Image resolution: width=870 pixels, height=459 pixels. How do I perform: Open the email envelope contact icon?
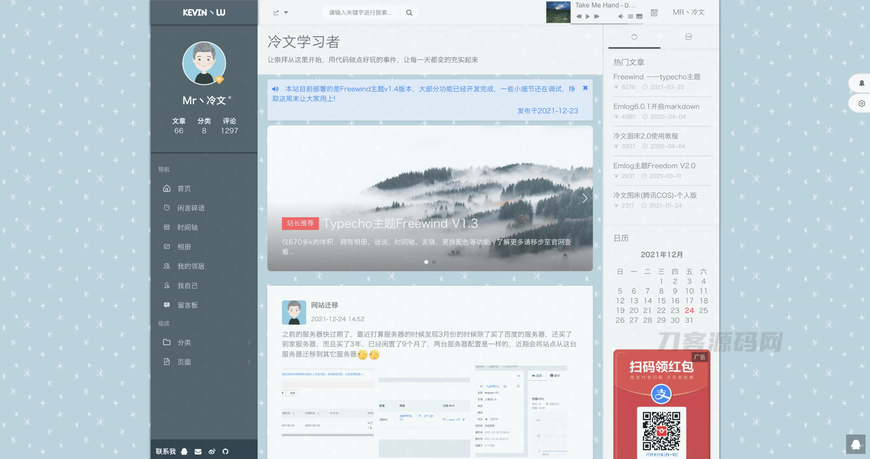tap(198, 451)
